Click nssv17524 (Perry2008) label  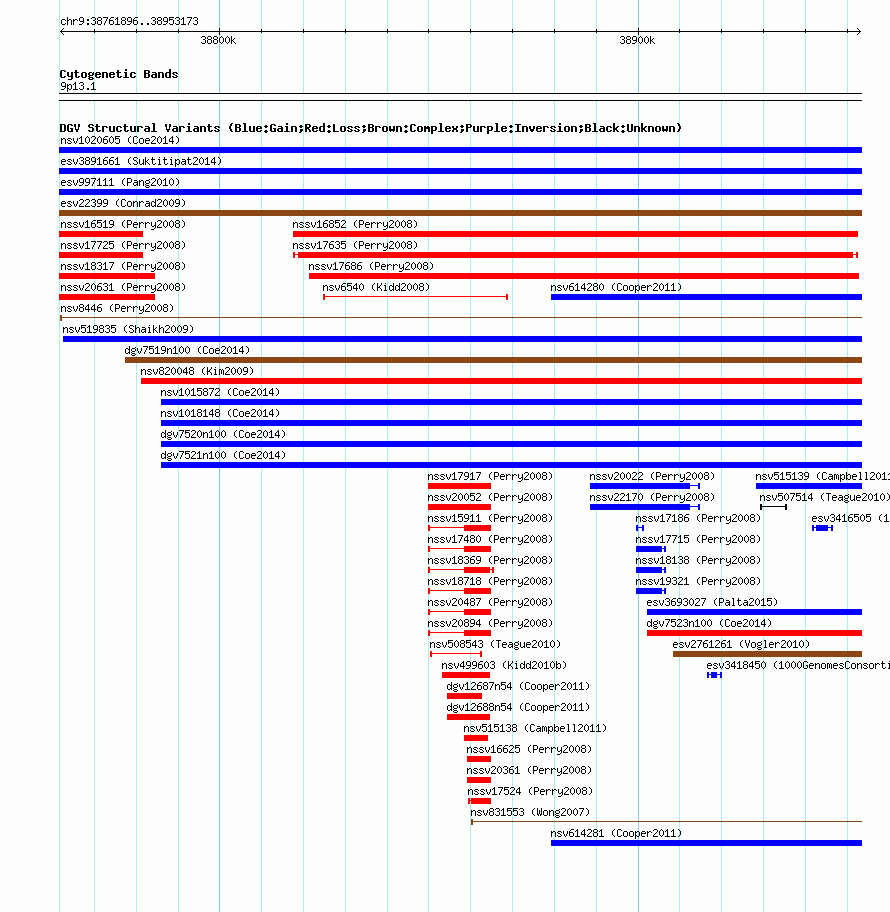coord(530,790)
